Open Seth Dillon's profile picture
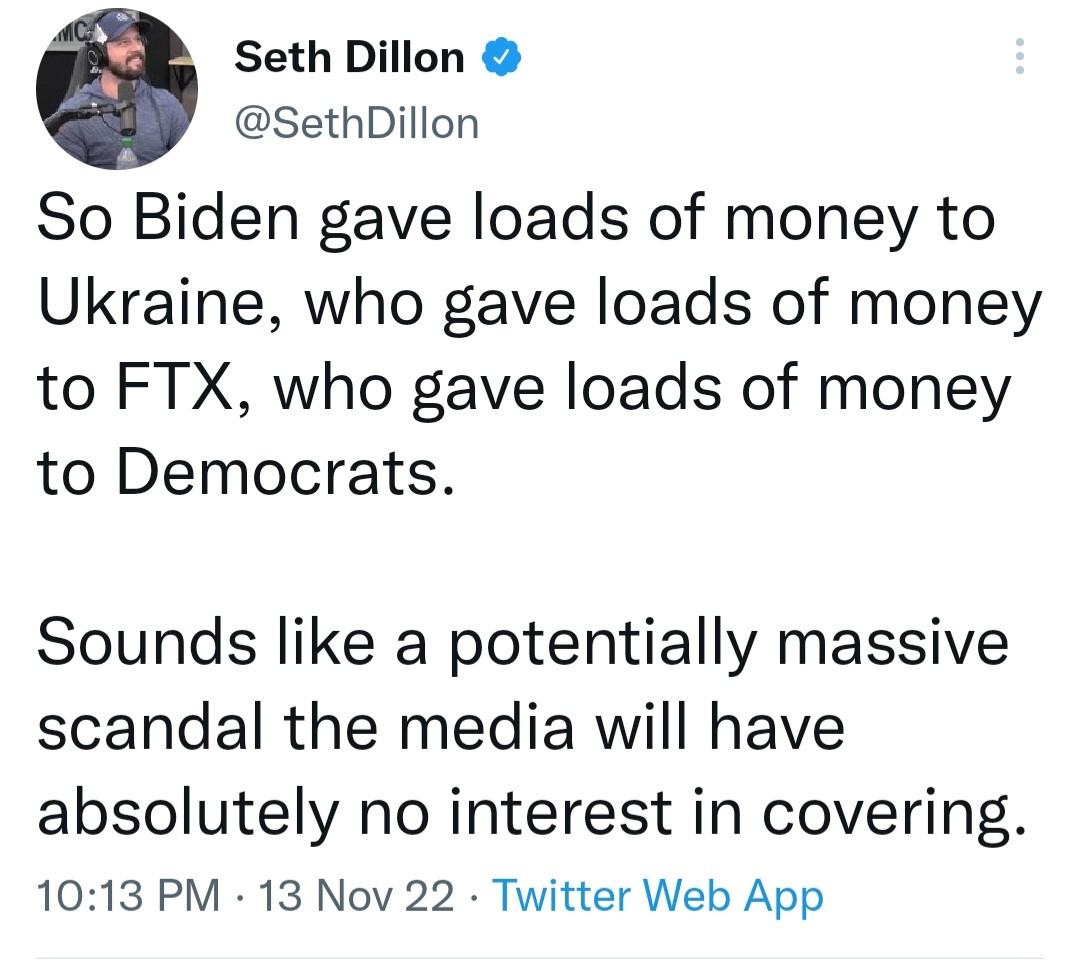Image resolution: width=1080 pixels, height=980 pixels. pyautogui.click(x=116, y=89)
